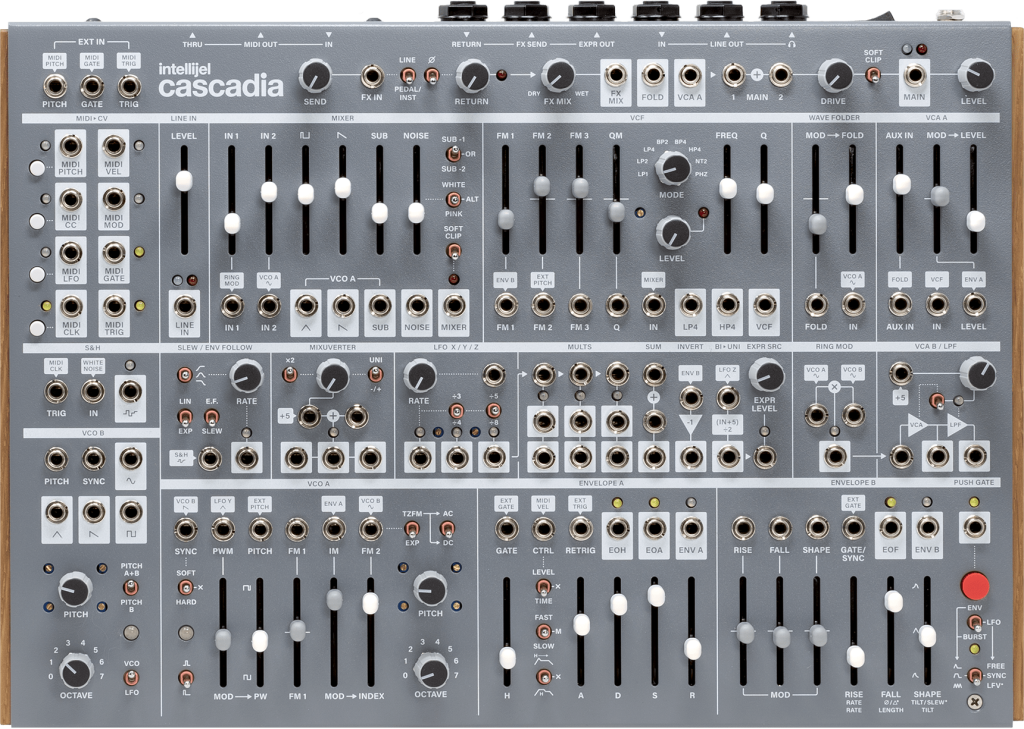Click the EXPR LEVEL knob
Viewport: 1024px width, 729px height.
pos(765,375)
